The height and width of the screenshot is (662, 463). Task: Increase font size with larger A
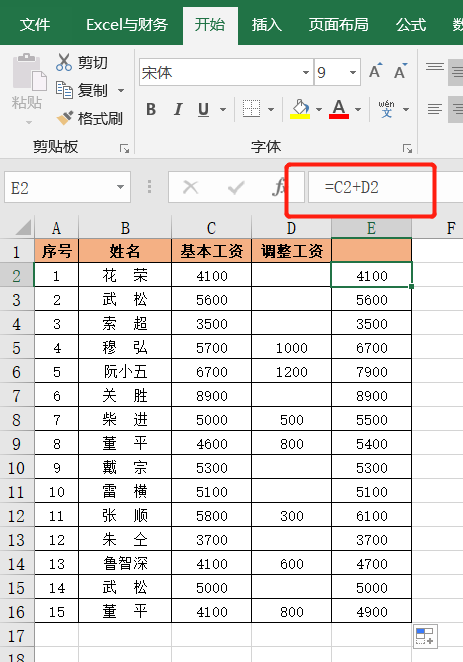(x=375, y=71)
